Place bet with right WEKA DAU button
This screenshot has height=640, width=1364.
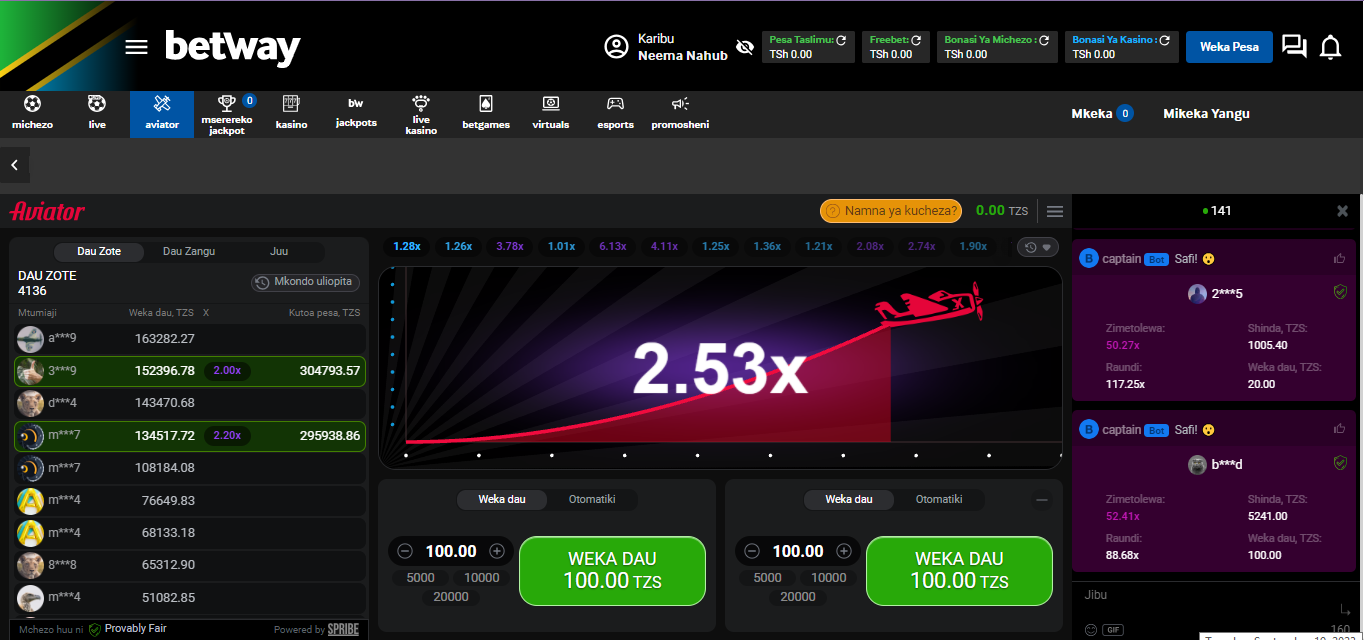pyautogui.click(x=959, y=570)
